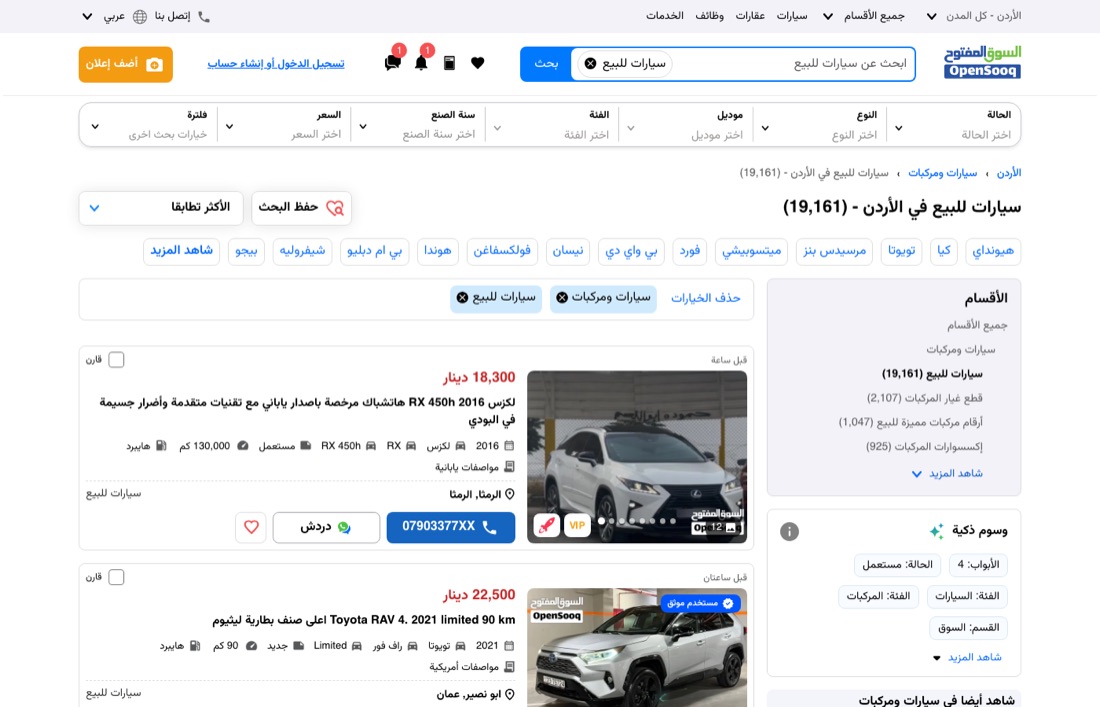This screenshot has width=1100, height=707.
Task: Open the سنة الصنع filter dropdown
Action: [418, 126]
